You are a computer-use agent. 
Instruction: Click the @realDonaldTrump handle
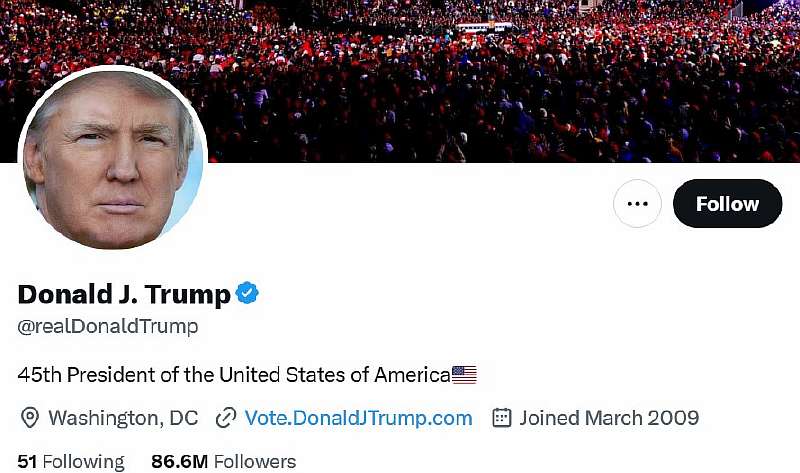pos(108,326)
